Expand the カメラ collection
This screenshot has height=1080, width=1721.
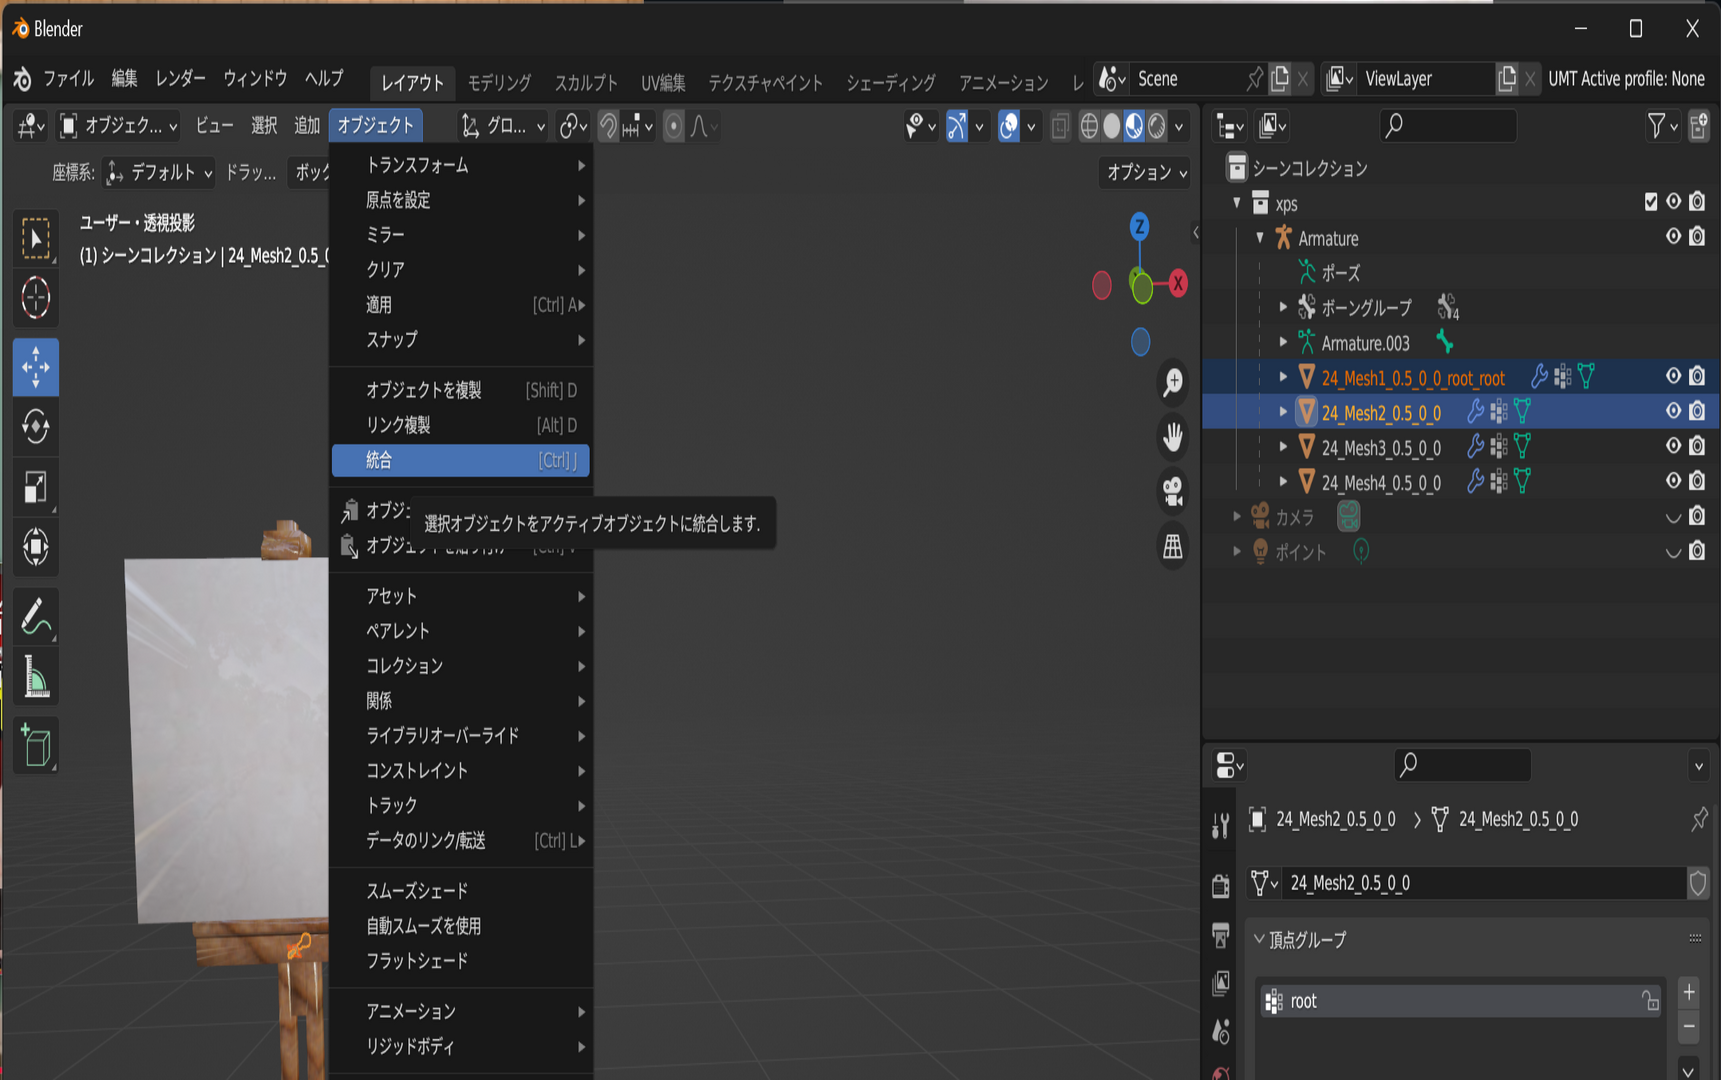coord(1237,517)
